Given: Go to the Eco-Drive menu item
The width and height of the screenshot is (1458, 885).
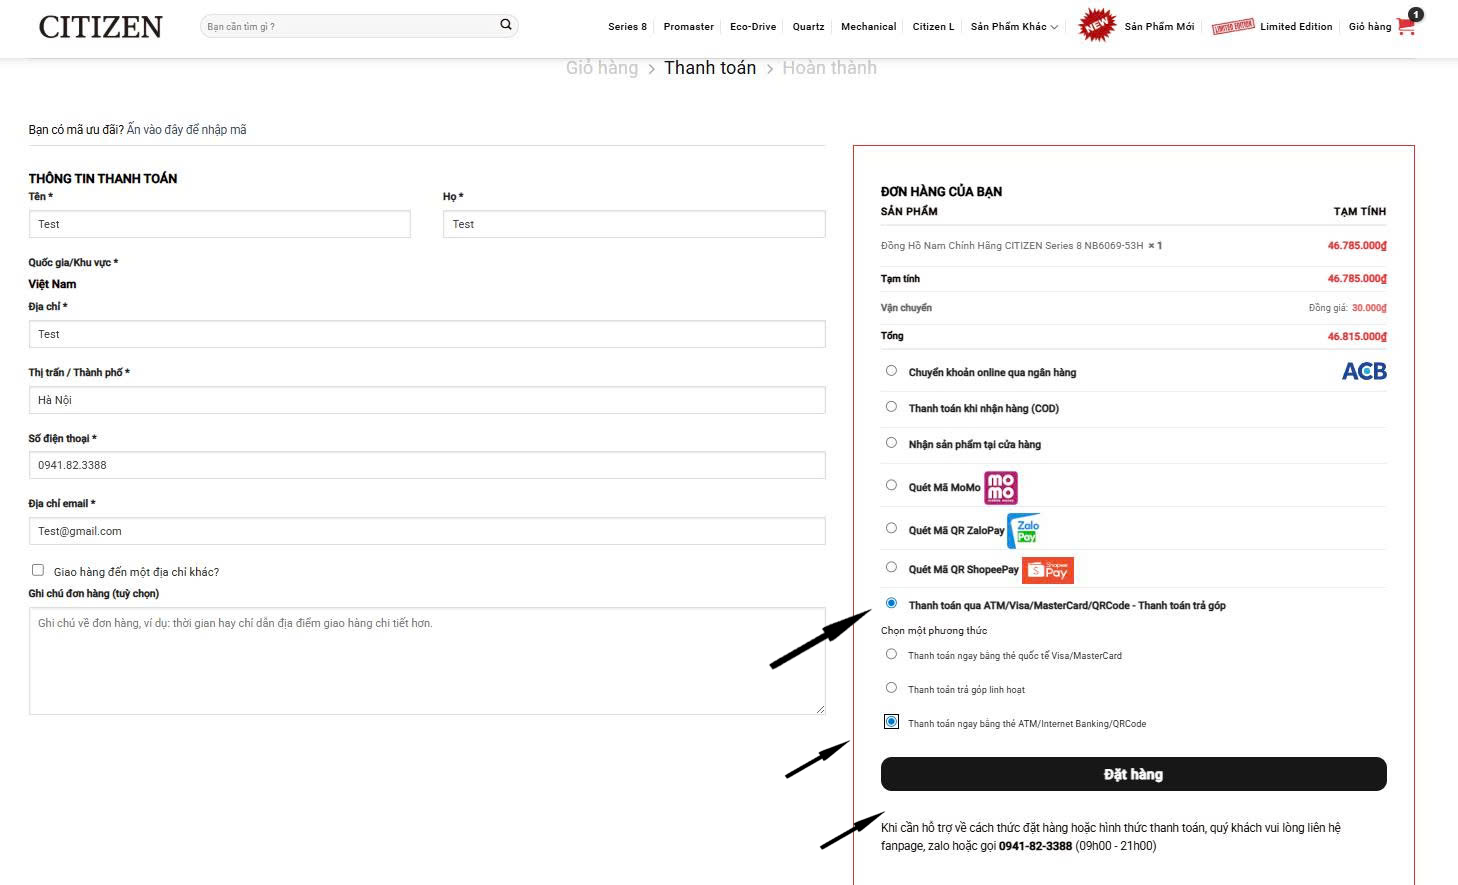Looking at the screenshot, I should coord(753,27).
